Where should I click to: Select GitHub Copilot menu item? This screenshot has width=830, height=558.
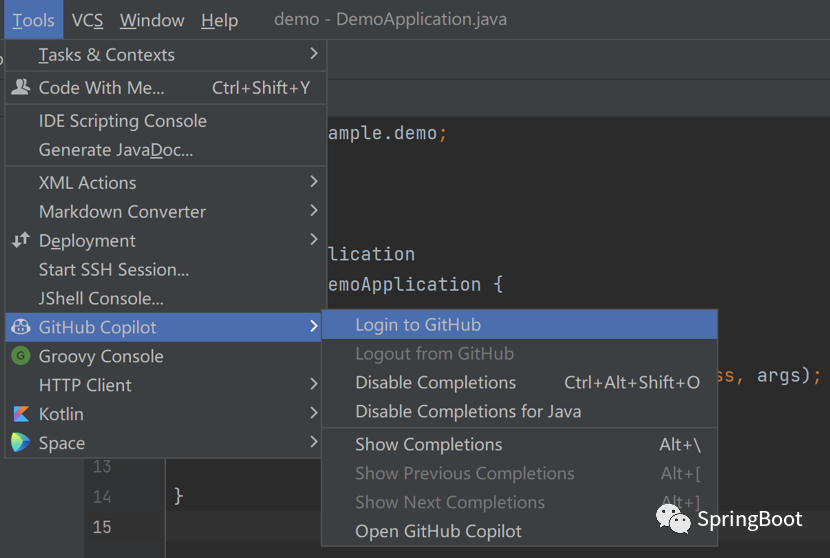point(163,327)
